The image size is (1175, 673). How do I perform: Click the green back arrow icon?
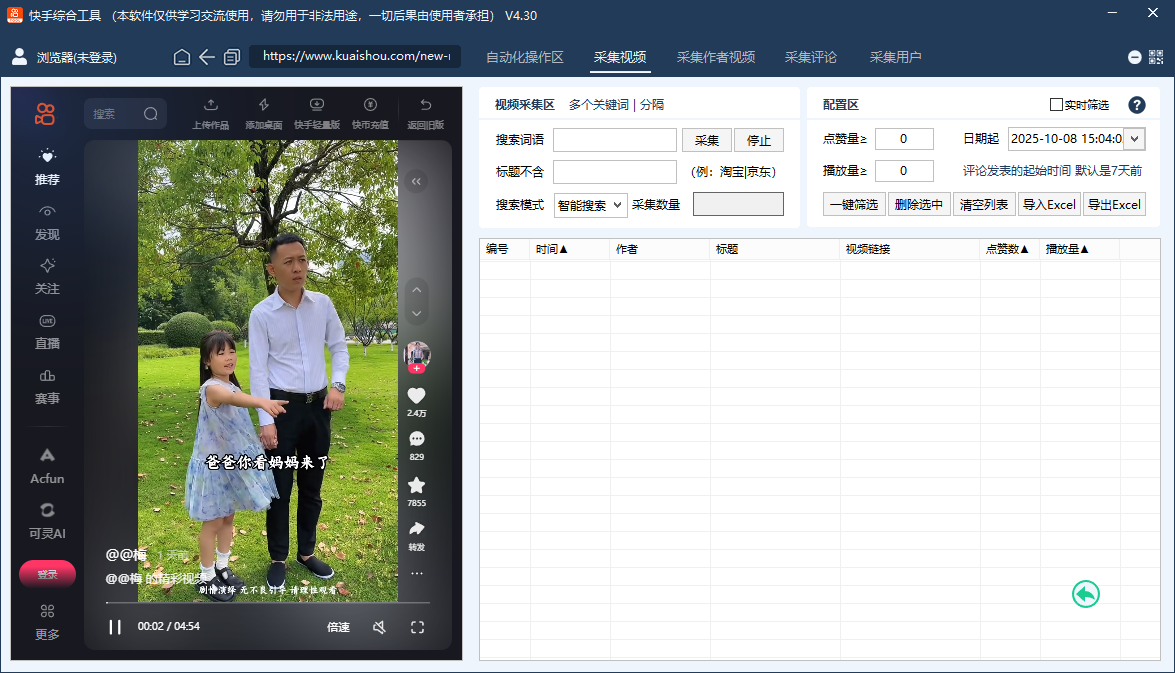[1086, 594]
